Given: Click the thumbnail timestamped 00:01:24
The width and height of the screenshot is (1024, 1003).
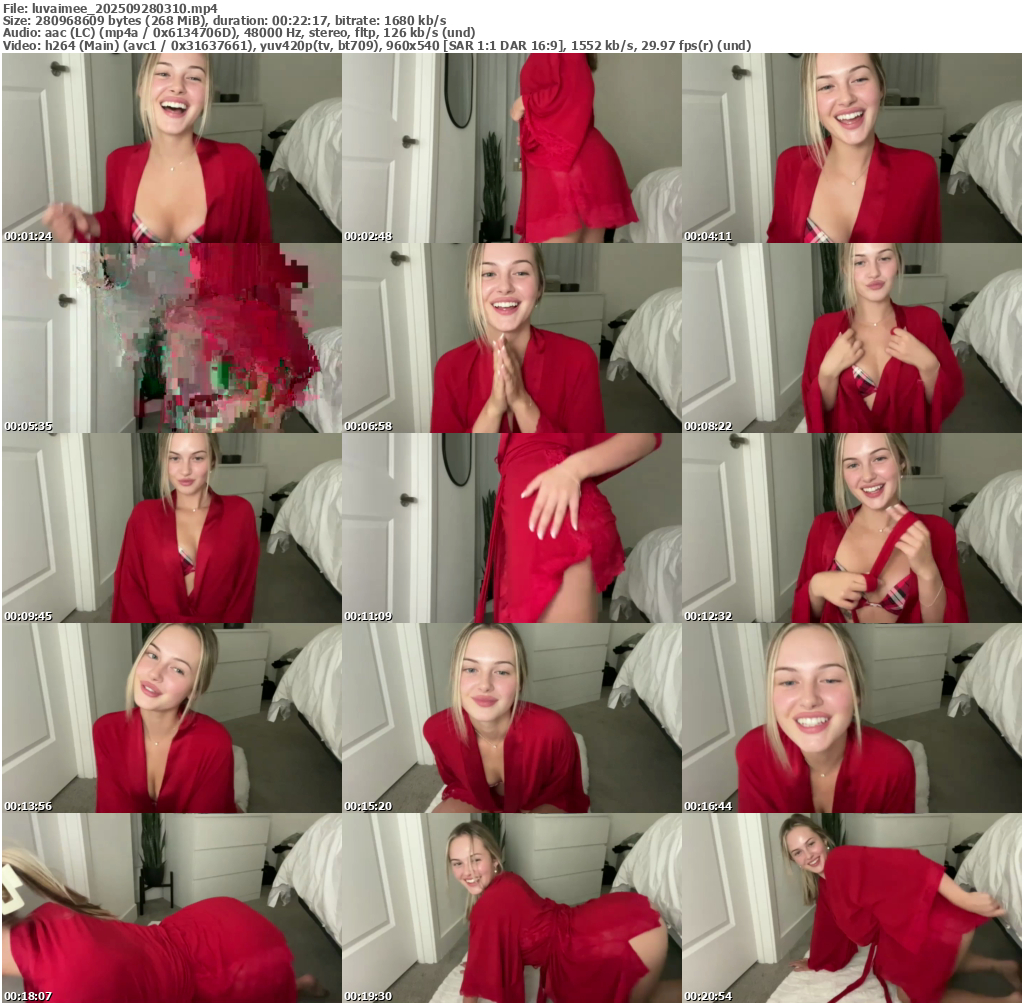Looking at the screenshot, I should 171,148.
